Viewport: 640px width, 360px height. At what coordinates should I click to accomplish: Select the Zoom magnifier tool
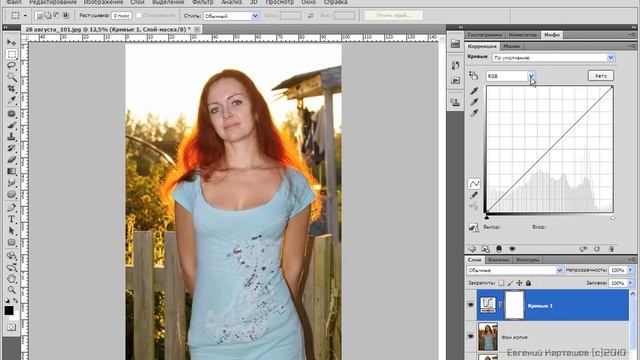[11, 290]
